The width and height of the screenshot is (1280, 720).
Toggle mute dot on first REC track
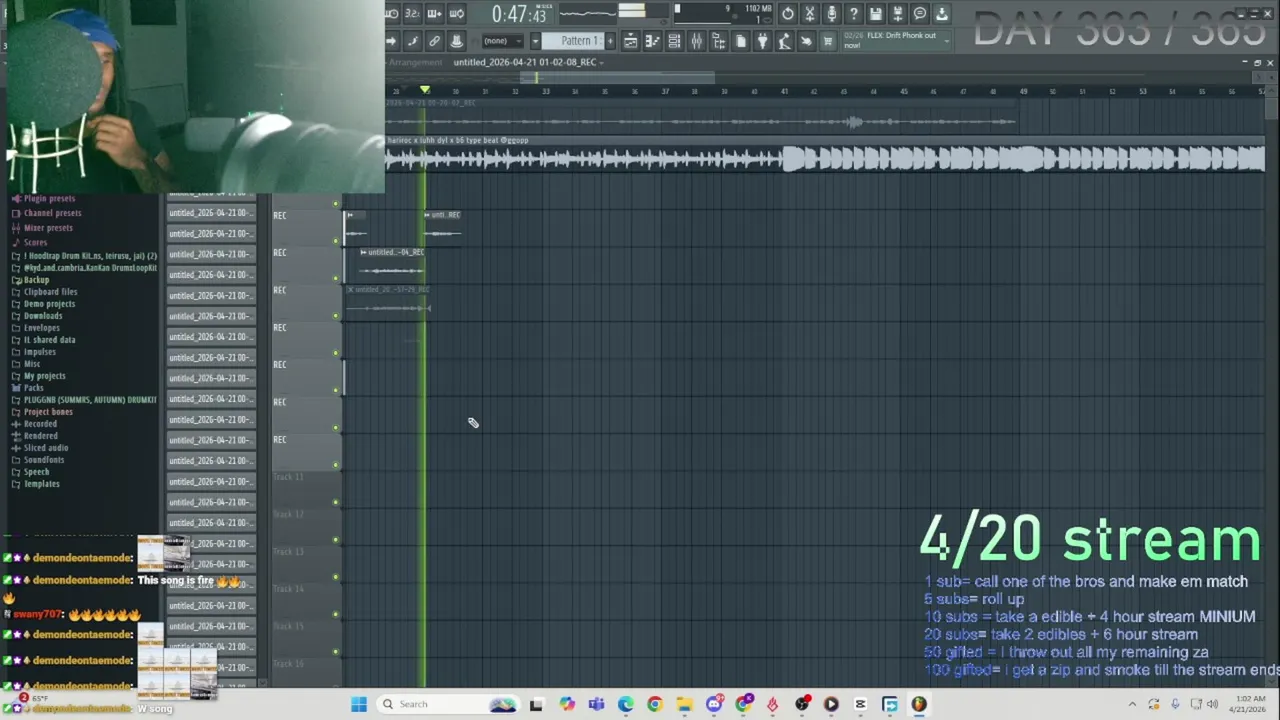[x=336, y=241]
